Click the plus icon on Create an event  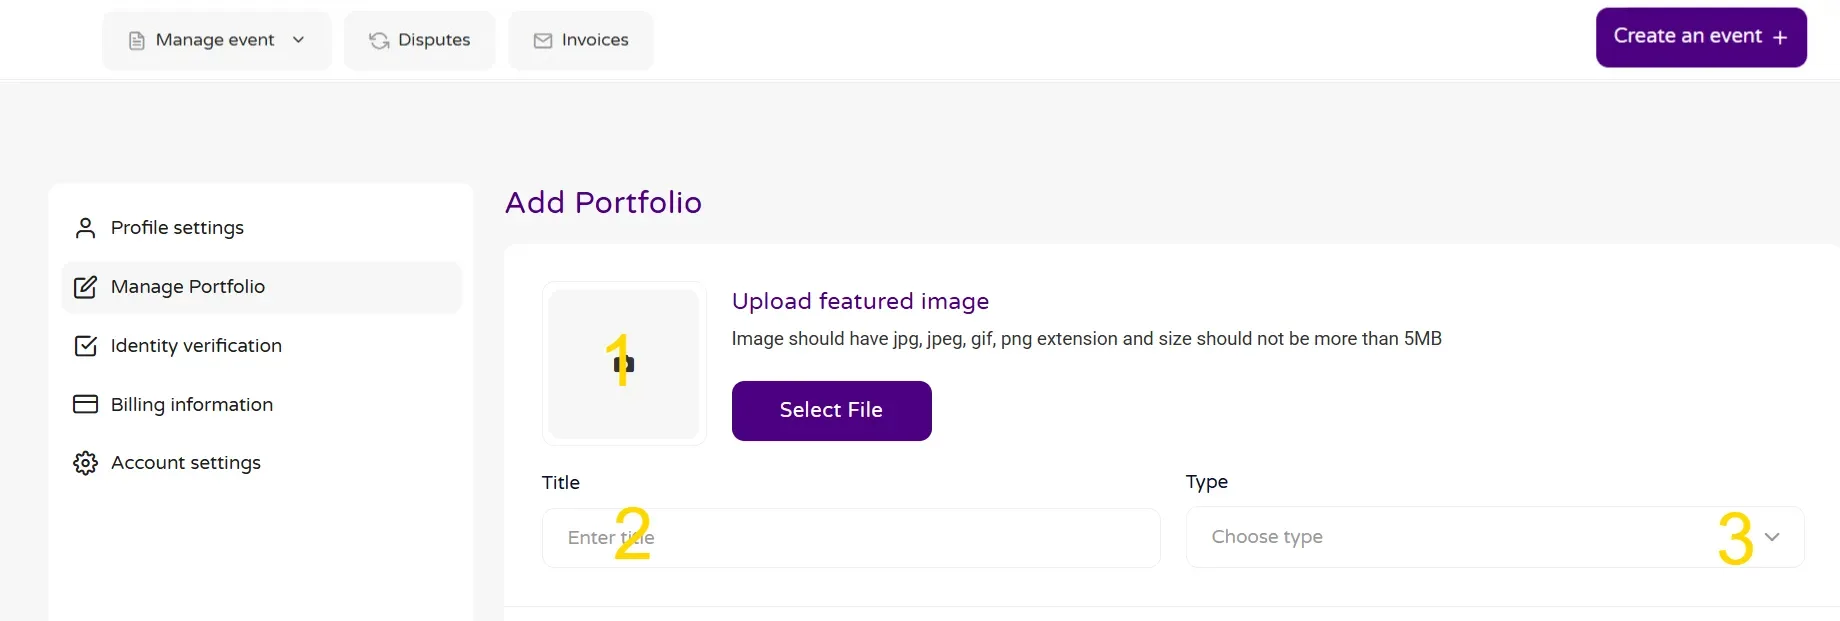[x=1780, y=37]
